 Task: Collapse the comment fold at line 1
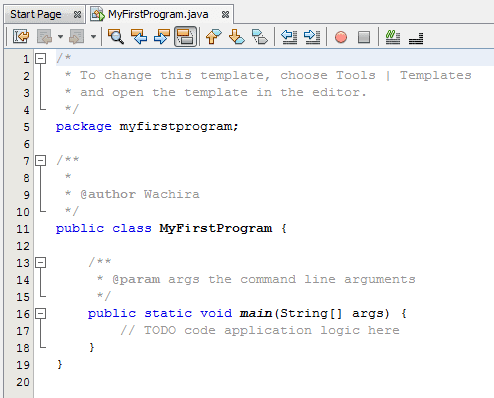click(40, 59)
